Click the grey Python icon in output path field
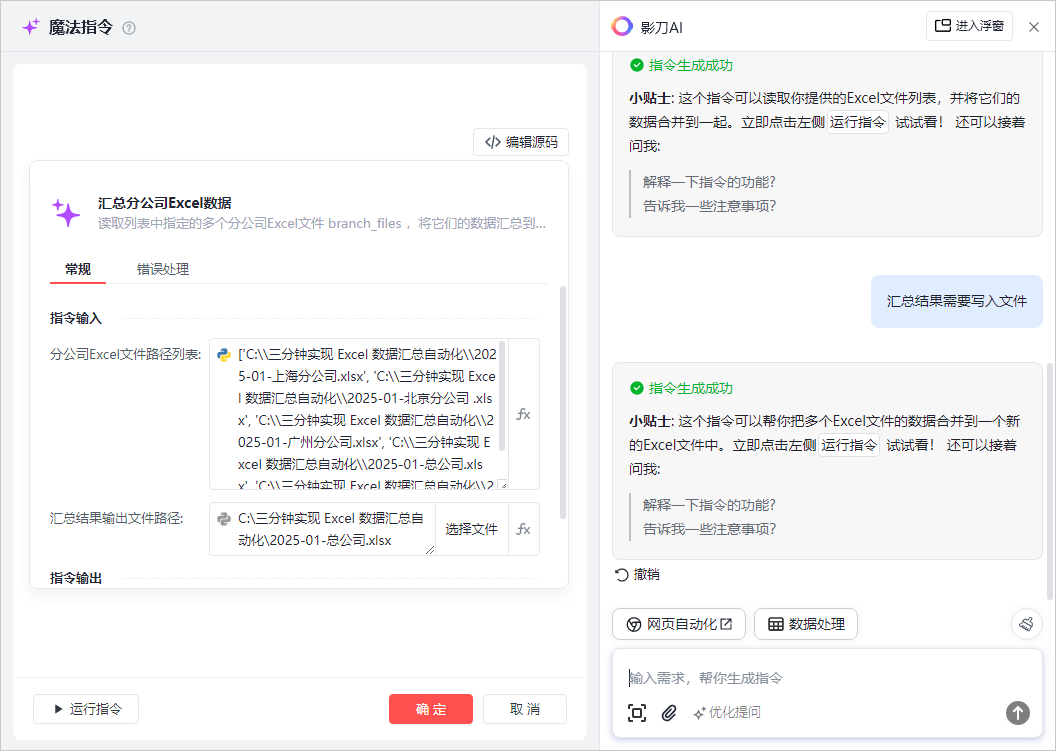Screen dimensions: 1056x751 pyautogui.click(x=224, y=519)
